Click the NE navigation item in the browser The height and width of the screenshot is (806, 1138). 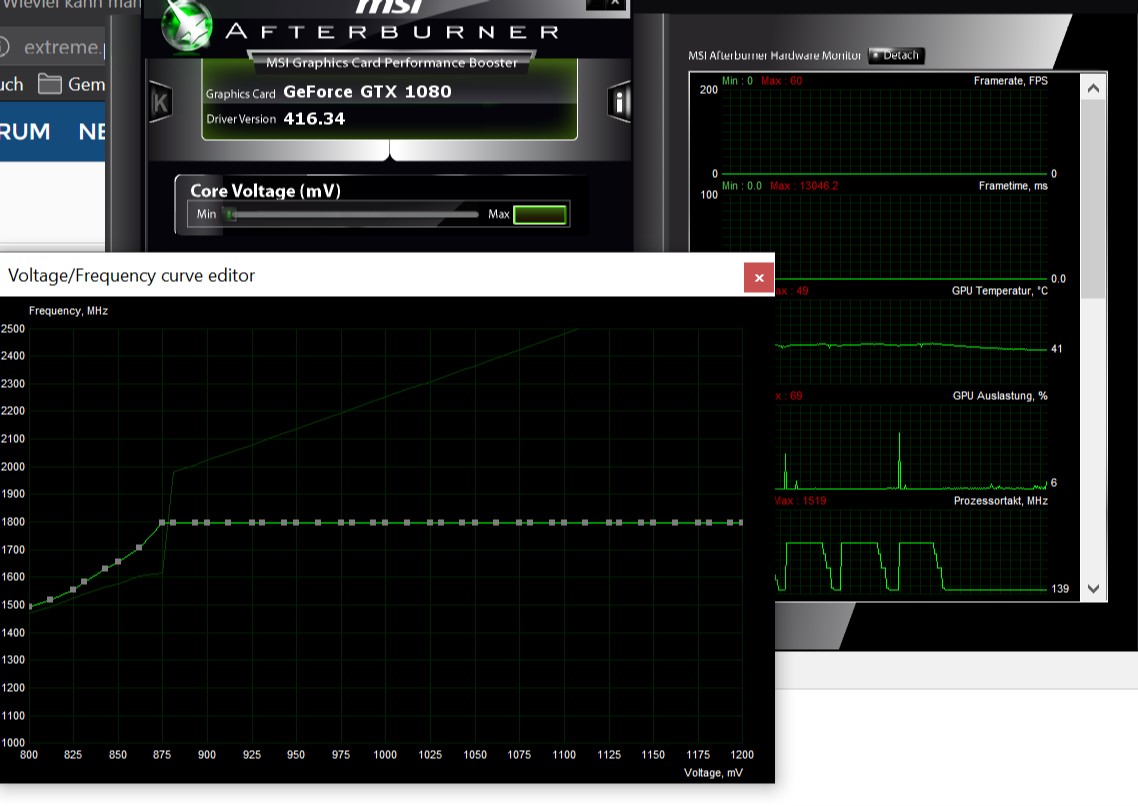tap(91, 131)
